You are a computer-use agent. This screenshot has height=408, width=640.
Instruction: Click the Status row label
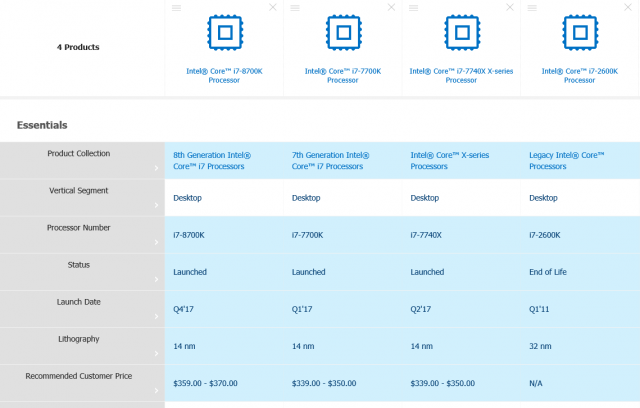coord(79,265)
